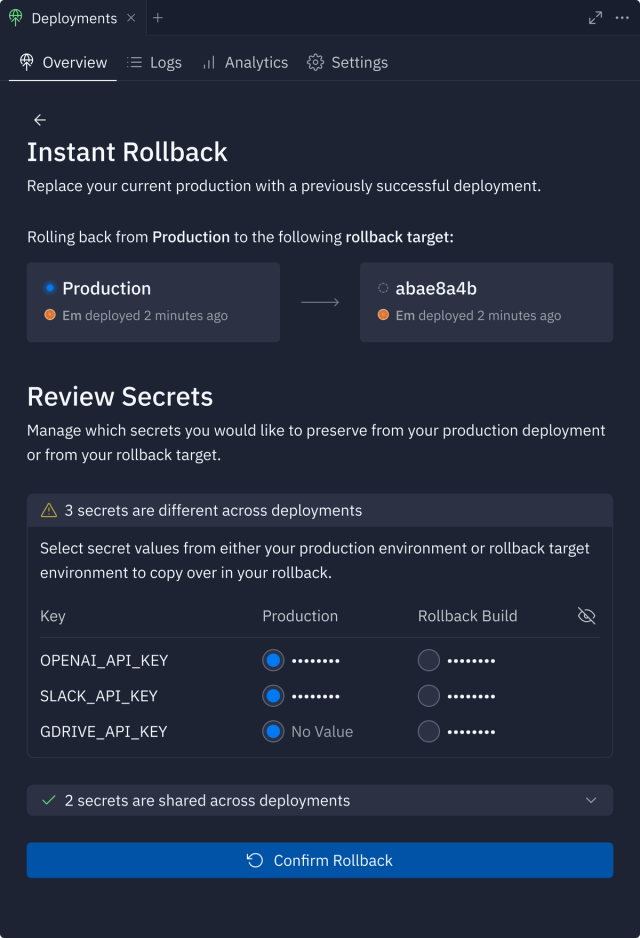The width and height of the screenshot is (640, 938).
Task: Open a new tab with the plus icon
Action: (x=158, y=17)
